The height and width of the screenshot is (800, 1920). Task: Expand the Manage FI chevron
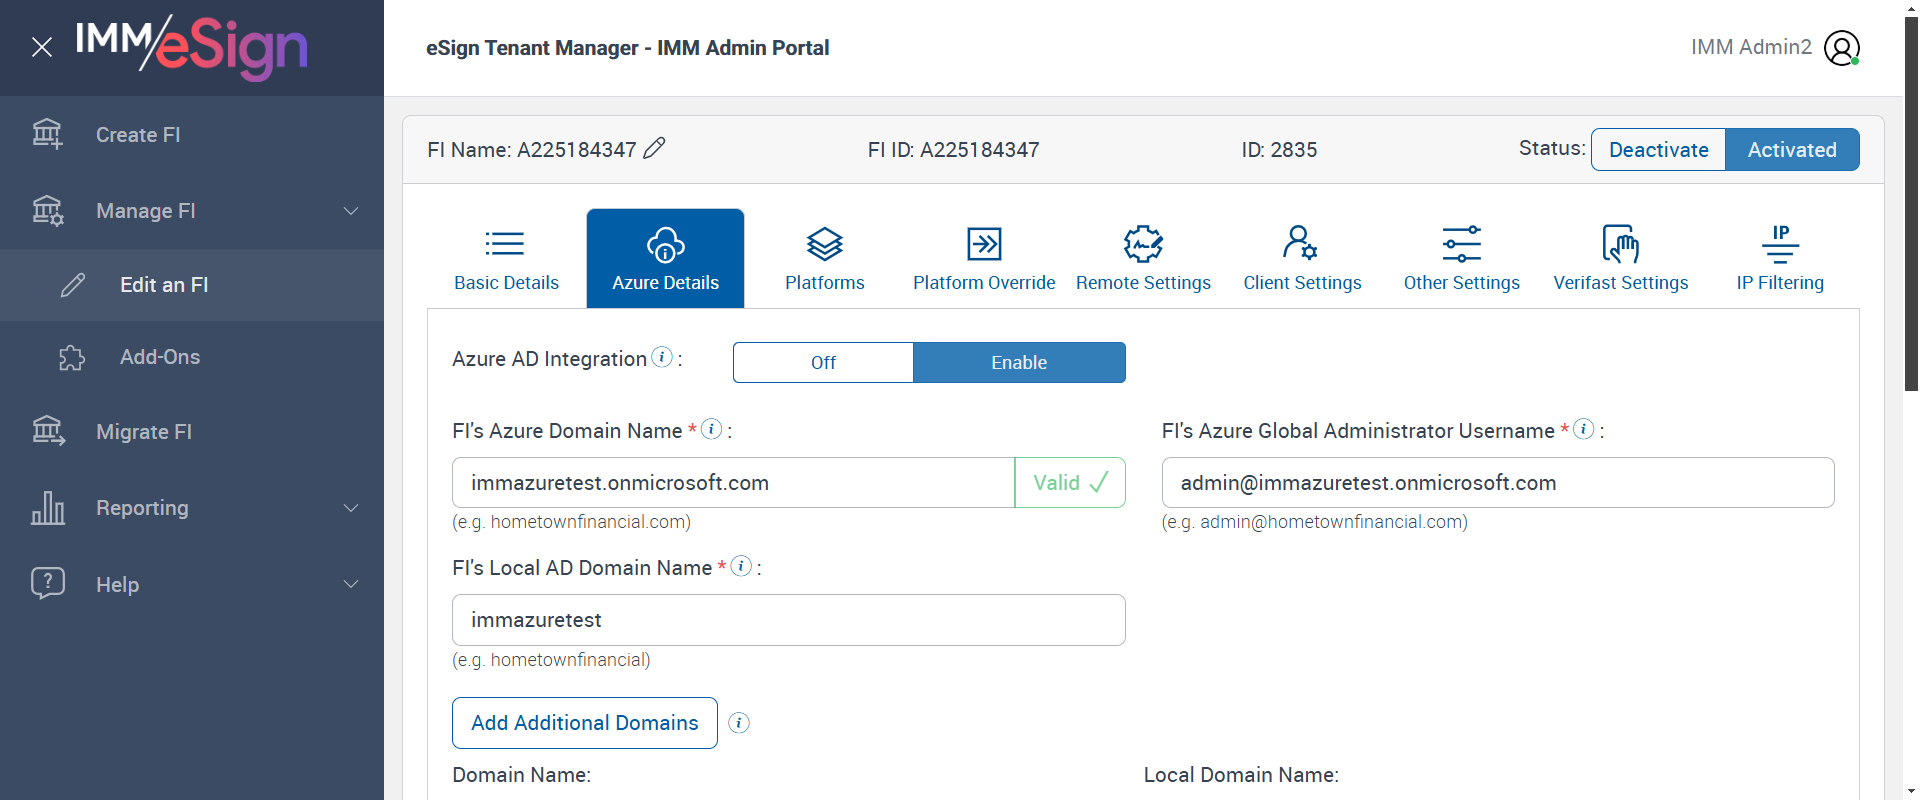[351, 211]
